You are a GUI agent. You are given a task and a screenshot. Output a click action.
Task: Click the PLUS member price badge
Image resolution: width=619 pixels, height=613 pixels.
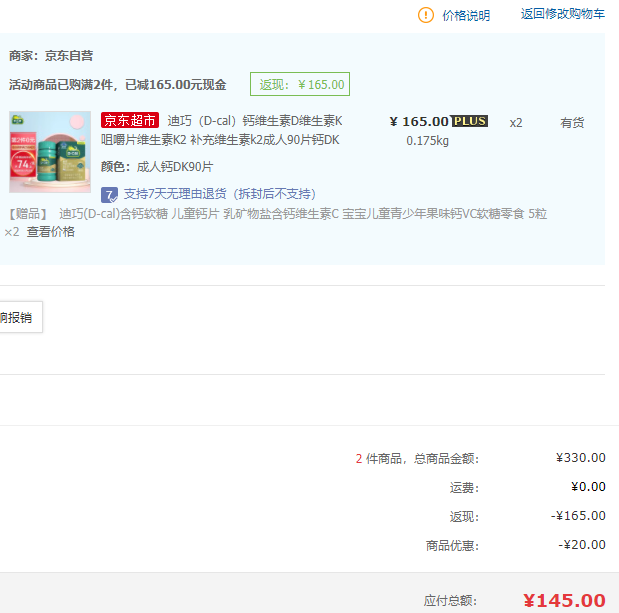click(470, 121)
